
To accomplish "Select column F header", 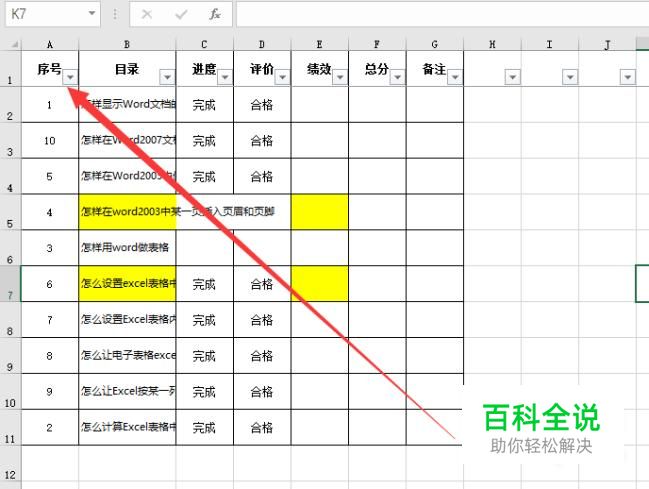I will point(377,44).
